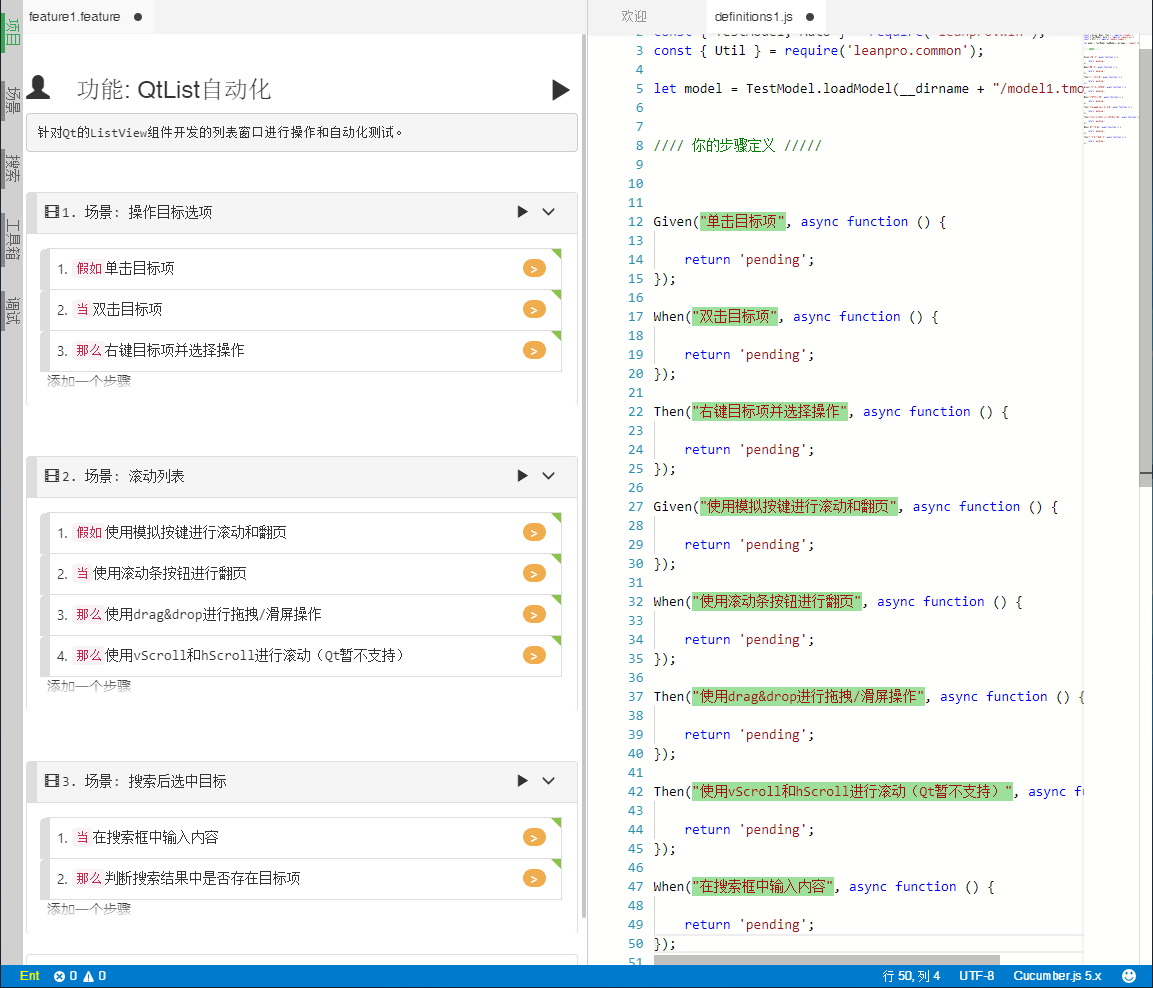Click orange arrow on vScroll和hScroll step
Screen dimensions: 1153x988
[535, 656]
